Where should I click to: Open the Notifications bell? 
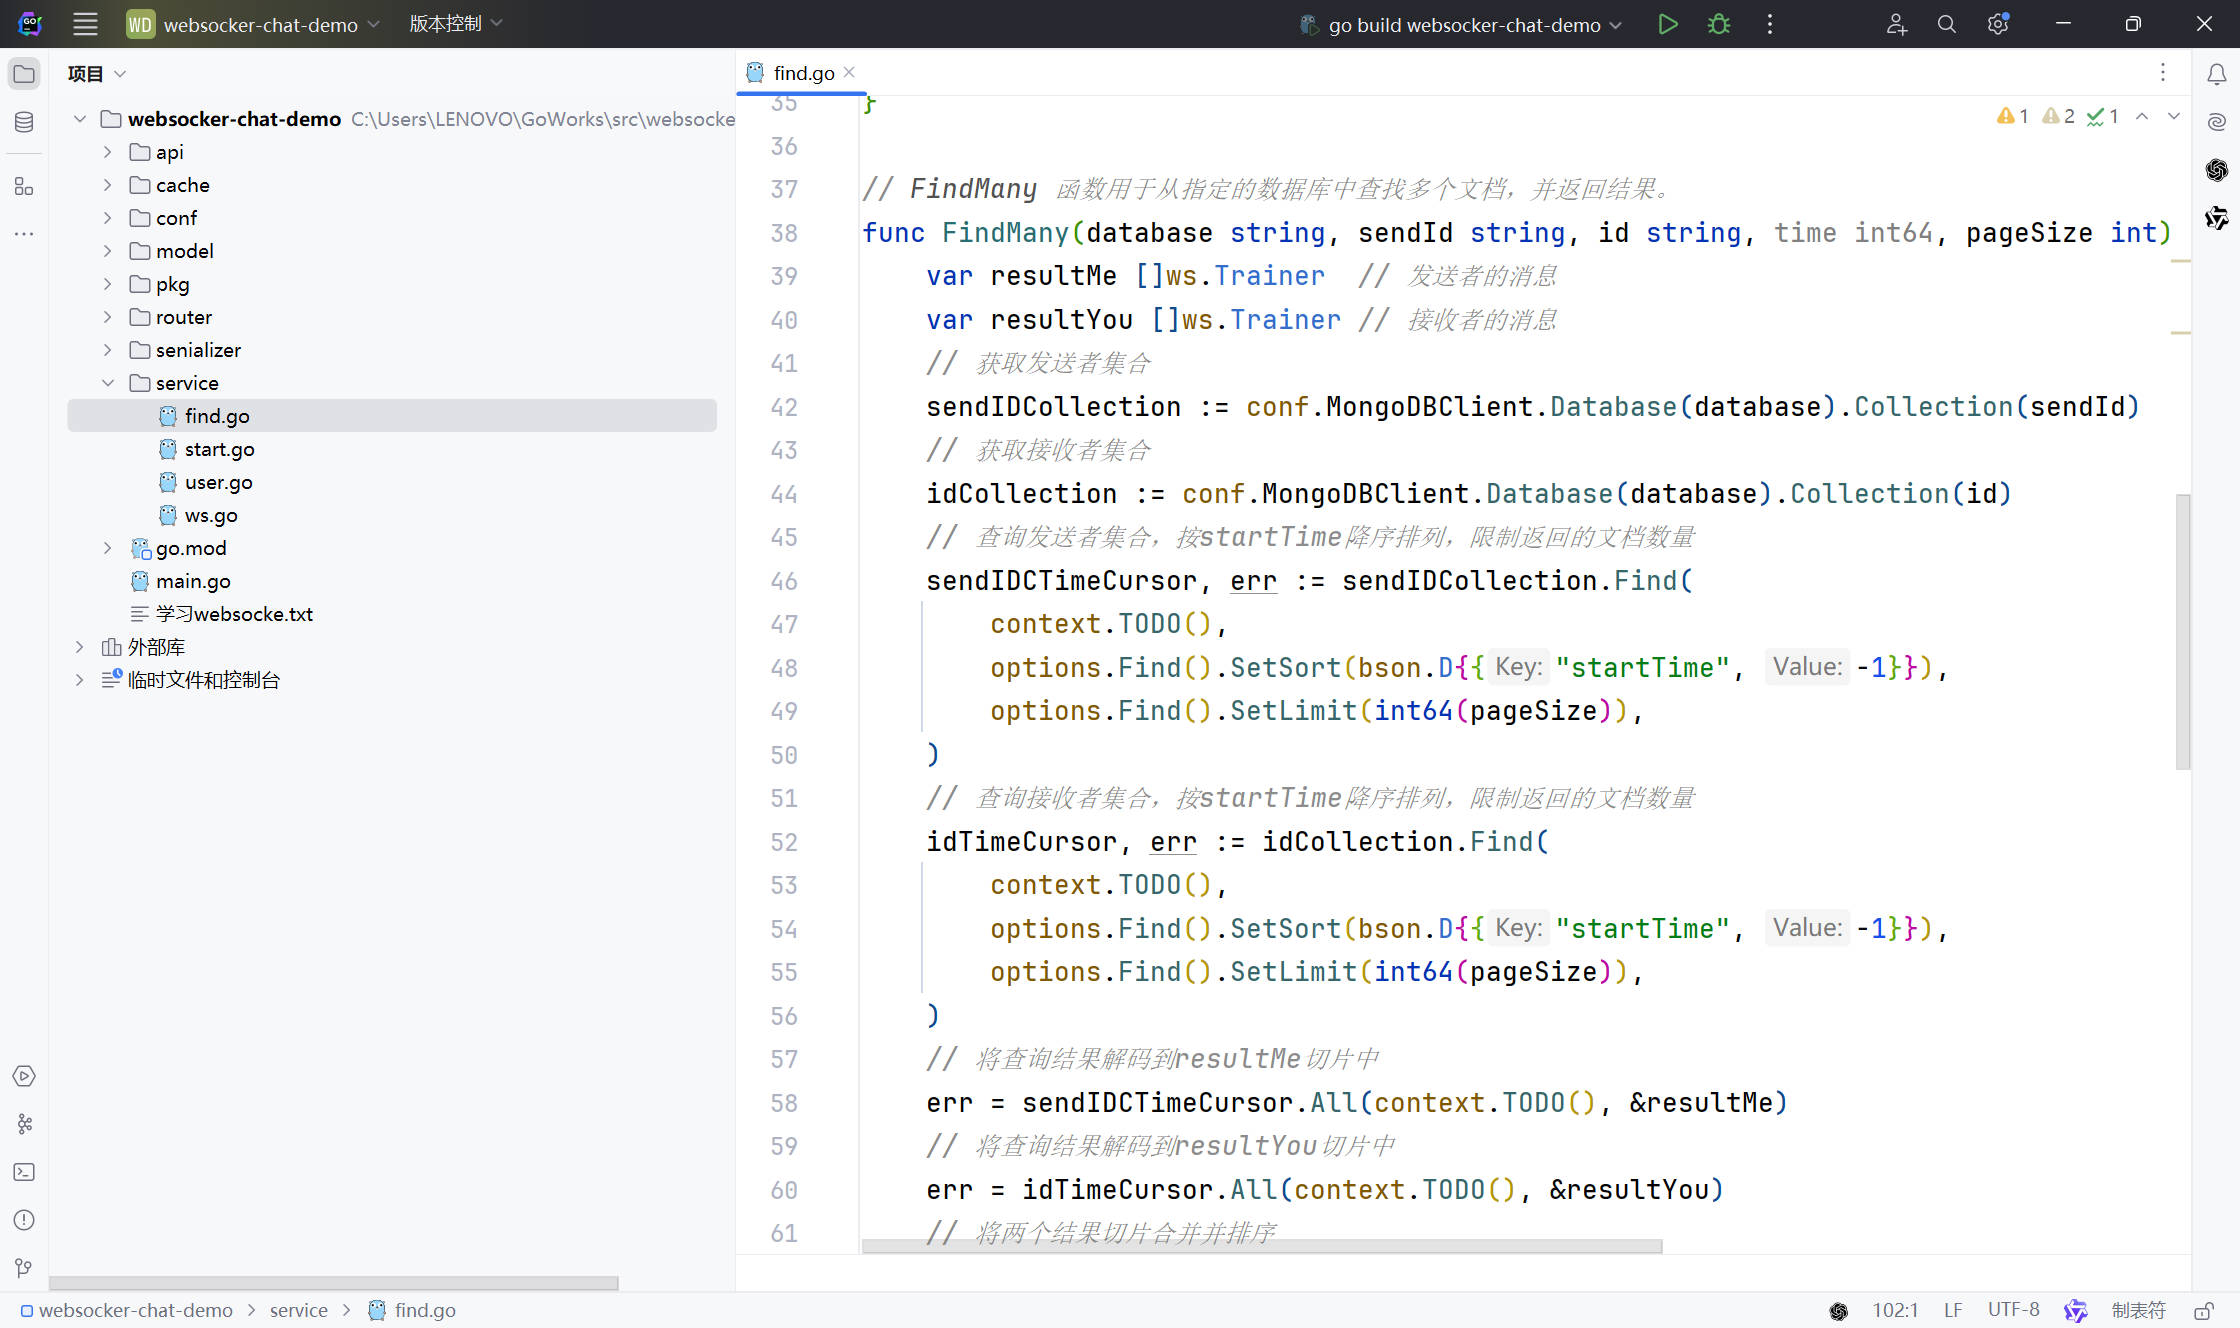2216,74
